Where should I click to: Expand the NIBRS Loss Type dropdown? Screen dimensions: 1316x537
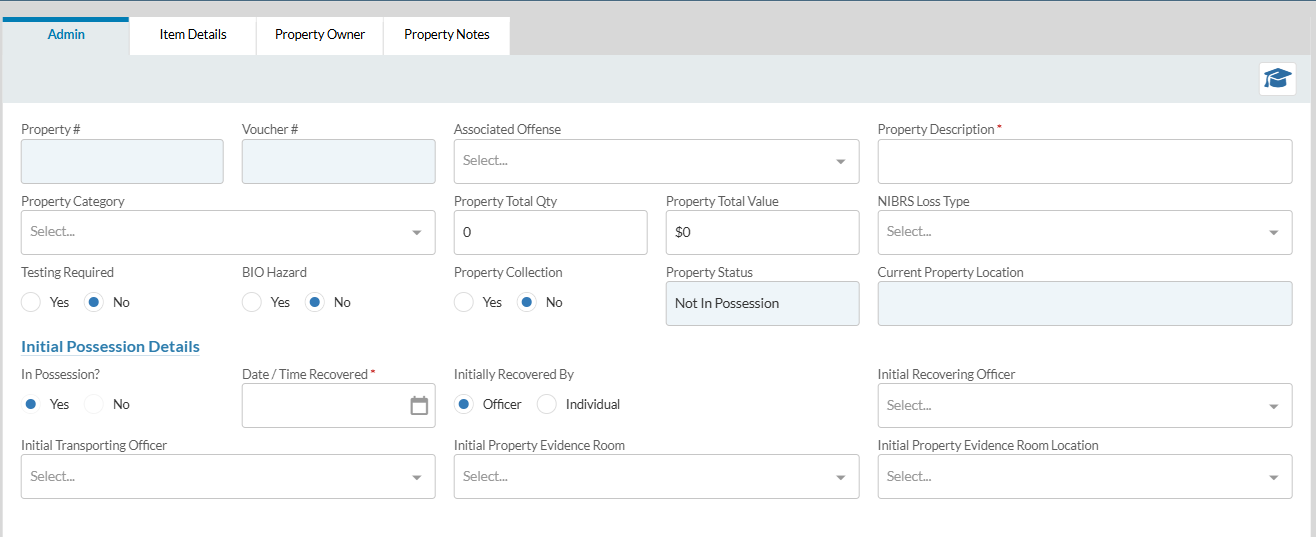click(1084, 232)
